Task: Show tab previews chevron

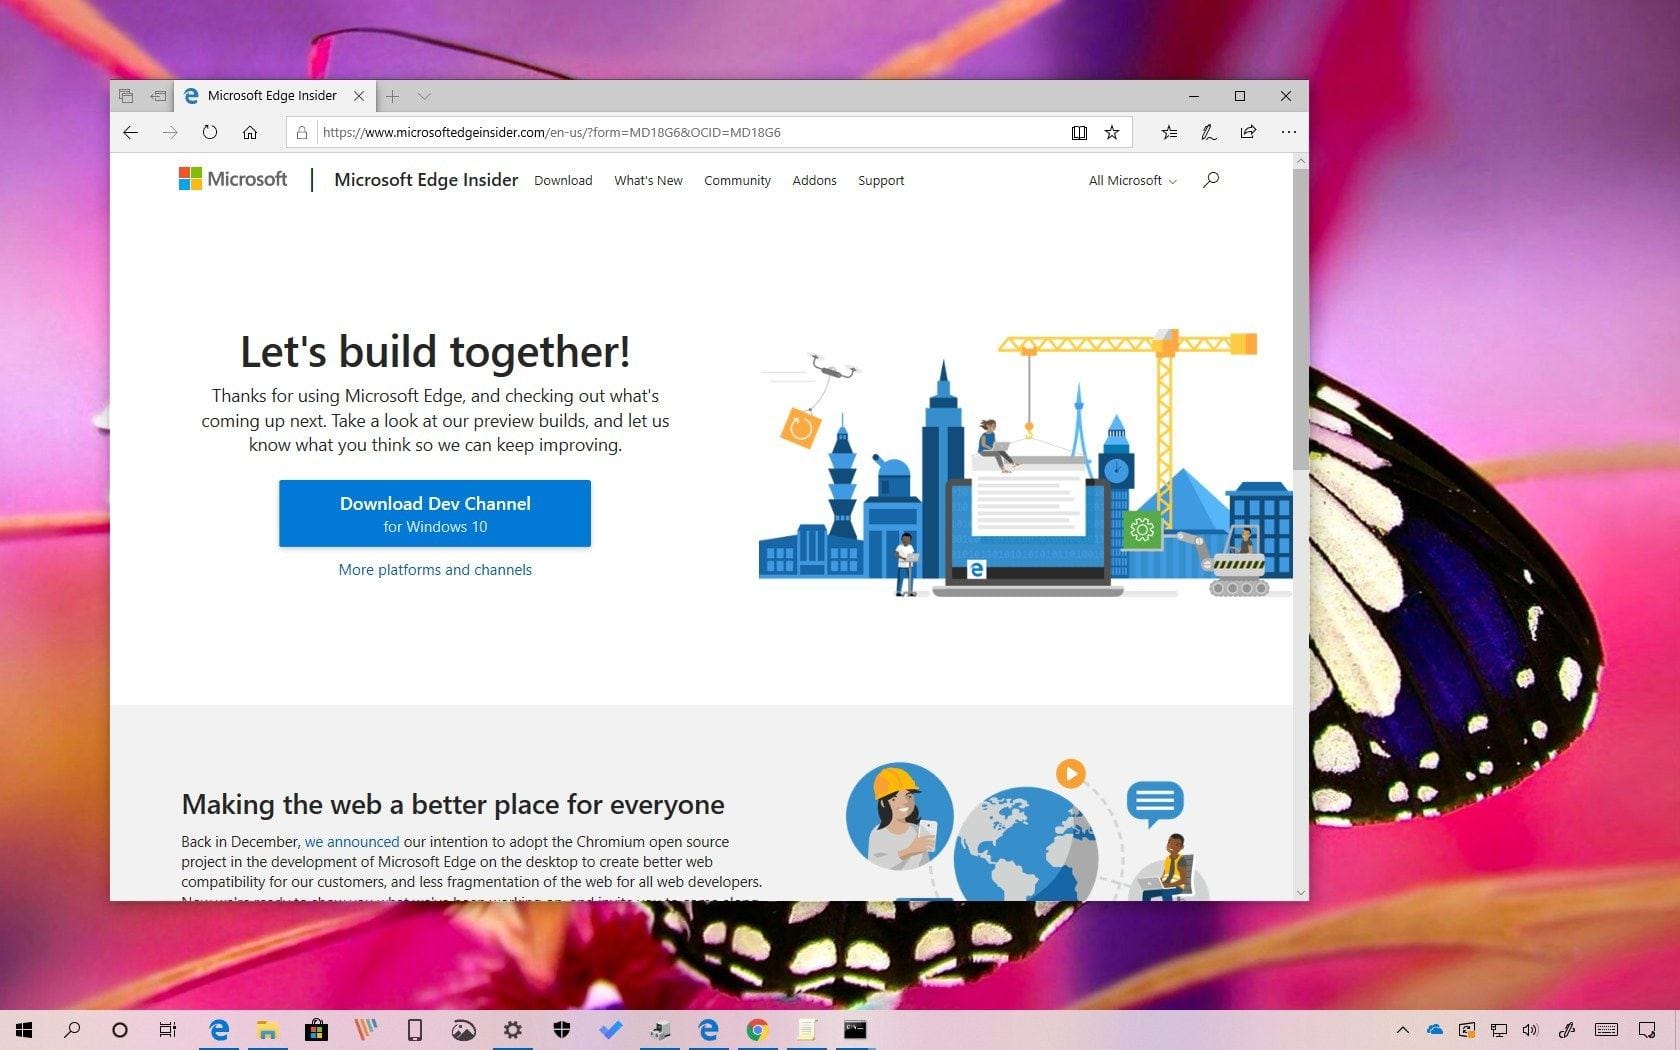Action: (424, 96)
